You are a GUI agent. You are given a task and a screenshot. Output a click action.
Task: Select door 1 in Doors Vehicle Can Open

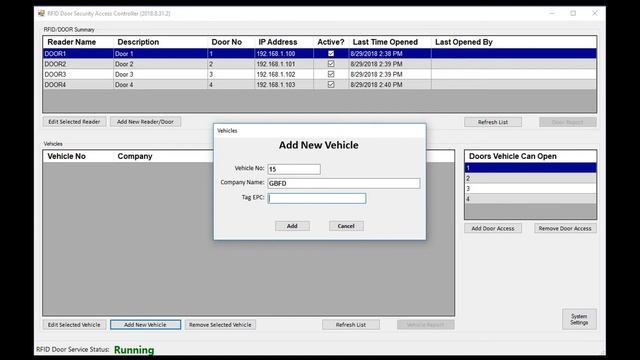pyautogui.click(x=531, y=168)
